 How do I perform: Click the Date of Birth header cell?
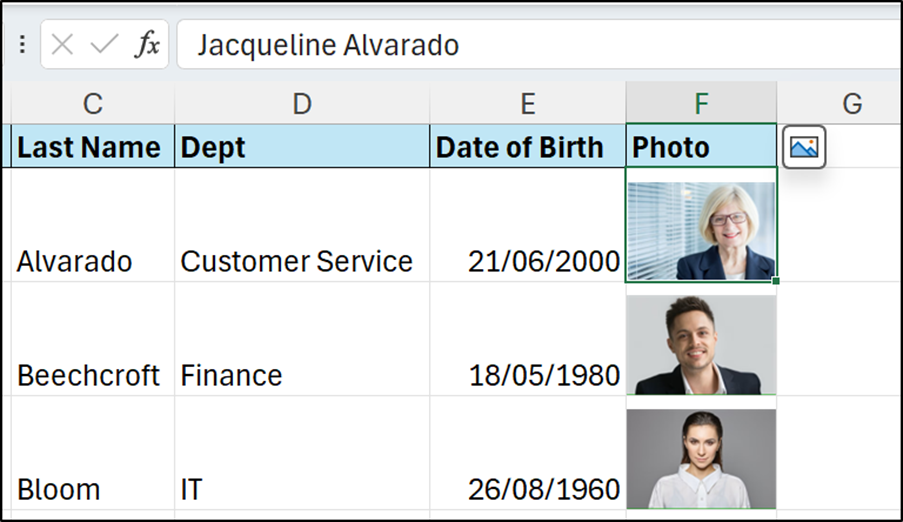(x=528, y=148)
